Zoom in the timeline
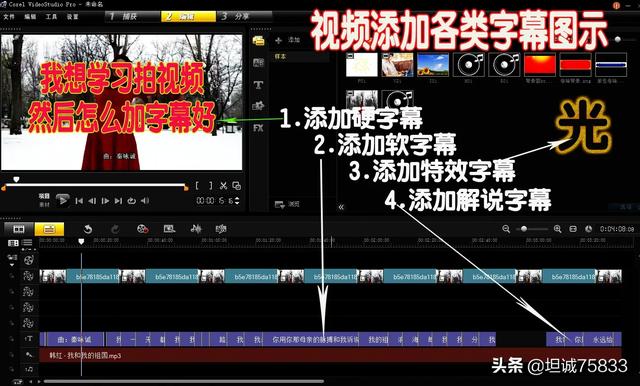This screenshot has height=386, width=640. point(558,229)
